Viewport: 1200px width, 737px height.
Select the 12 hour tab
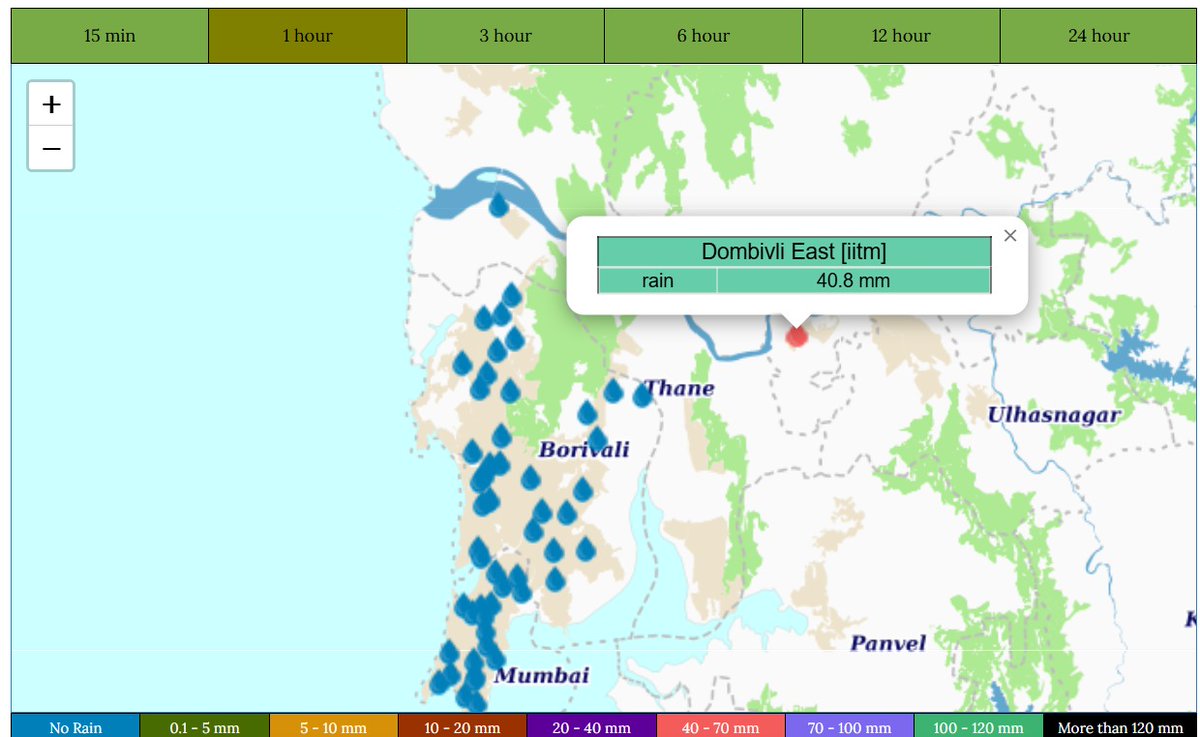(x=901, y=36)
